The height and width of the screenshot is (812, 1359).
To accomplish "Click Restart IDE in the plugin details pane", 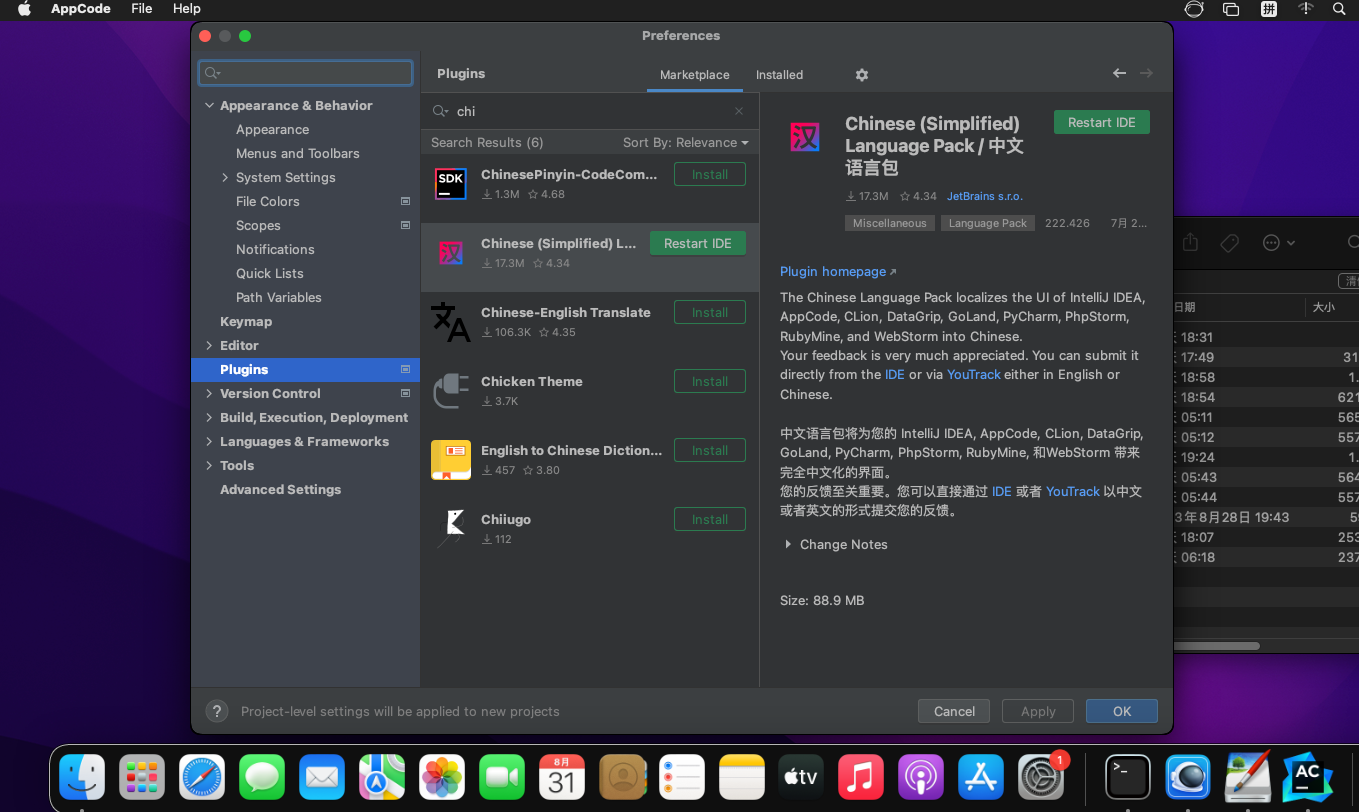I will 1101,122.
